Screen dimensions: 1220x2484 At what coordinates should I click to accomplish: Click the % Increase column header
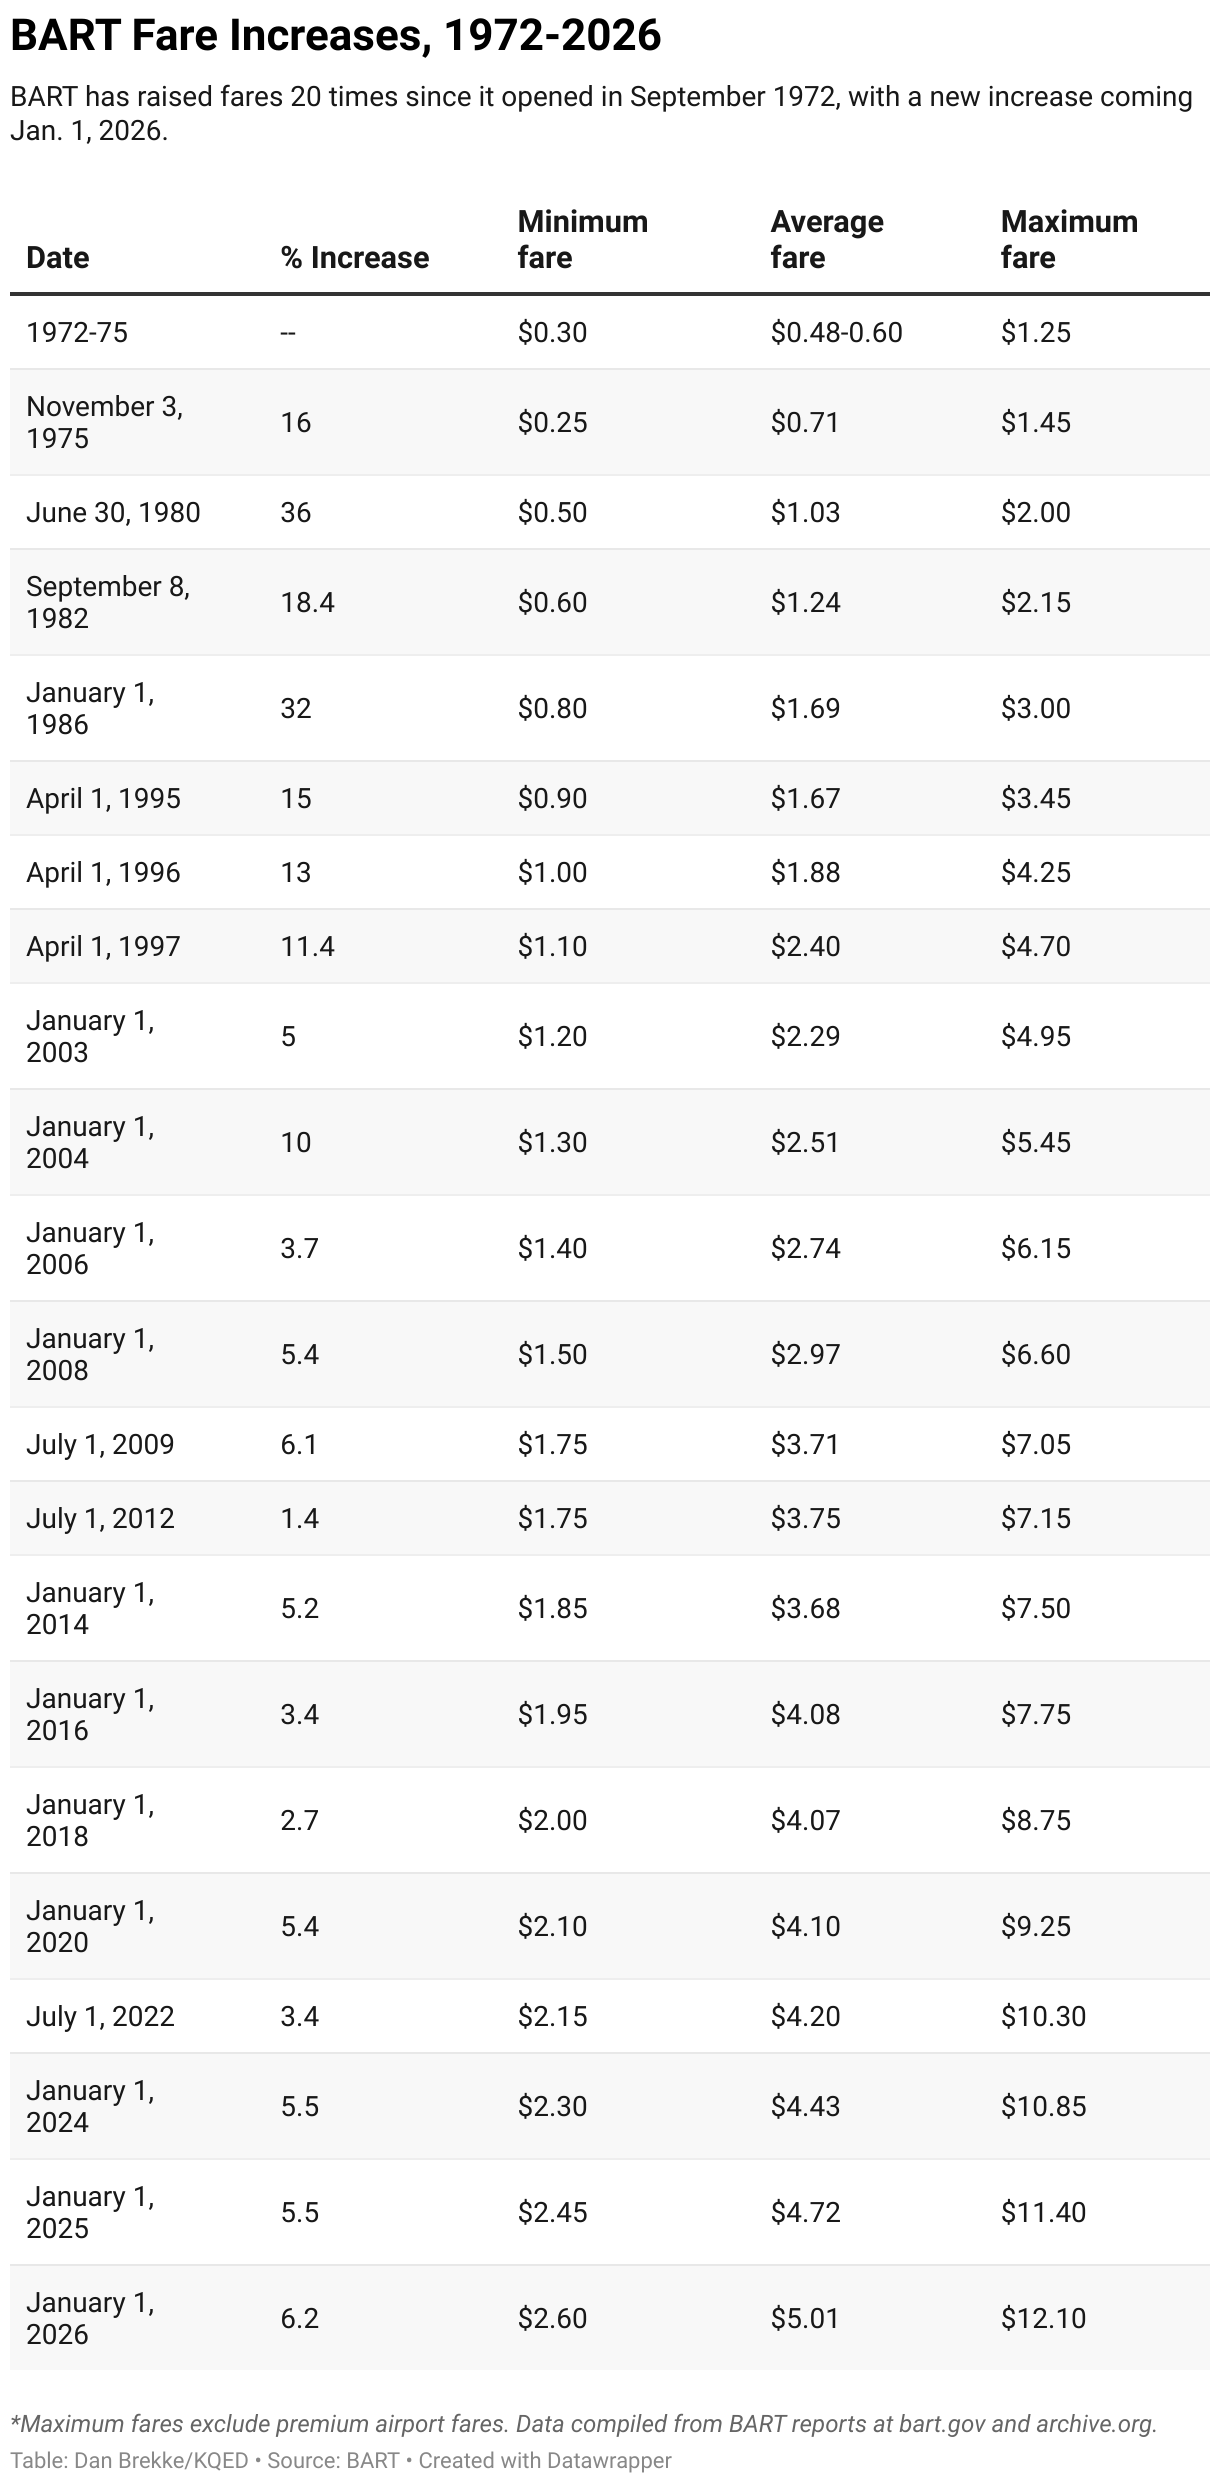pos(354,258)
